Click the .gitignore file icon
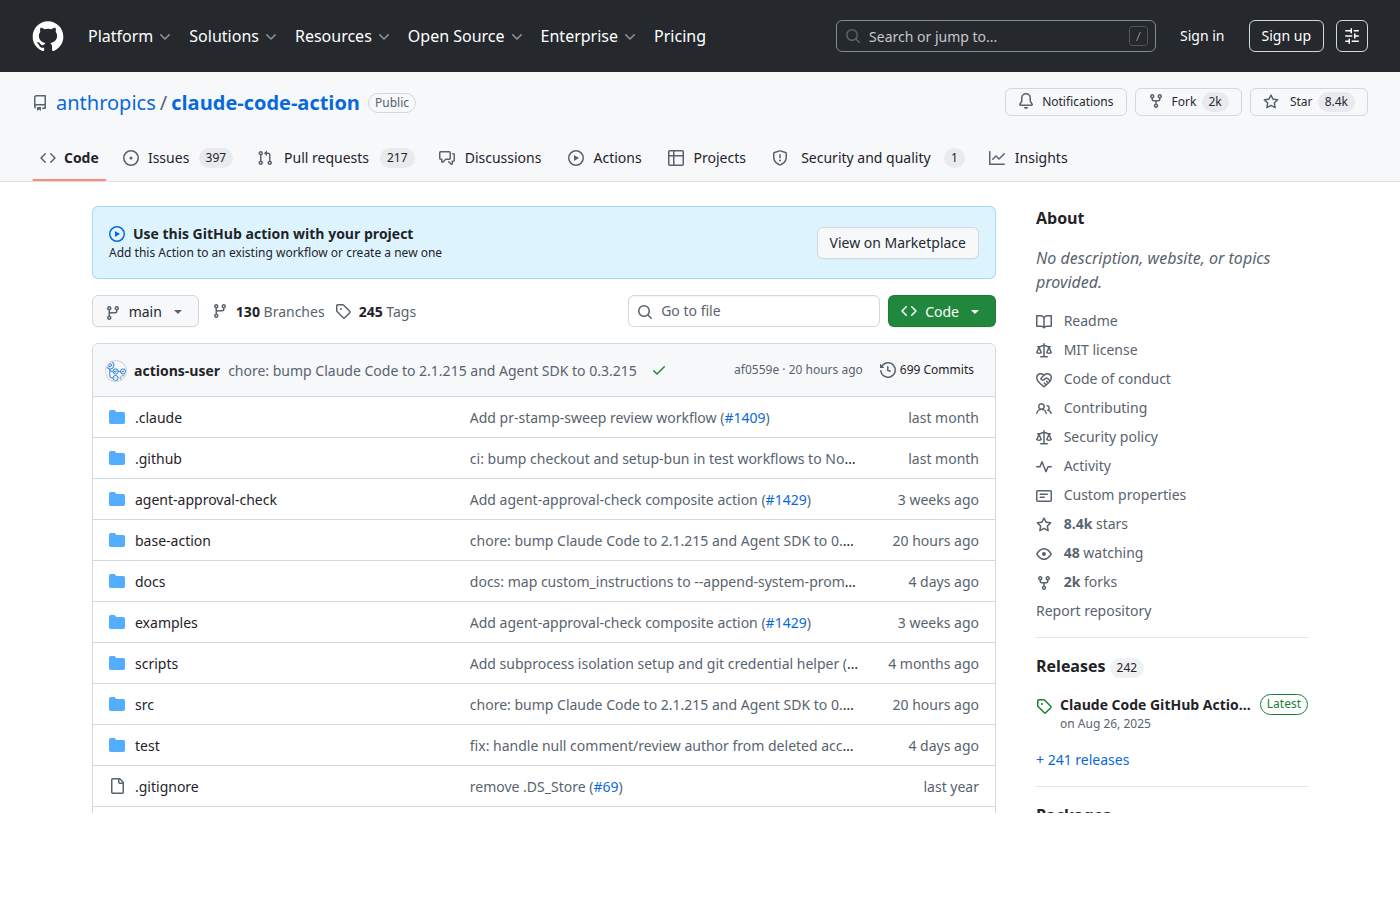 pyautogui.click(x=117, y=787)
